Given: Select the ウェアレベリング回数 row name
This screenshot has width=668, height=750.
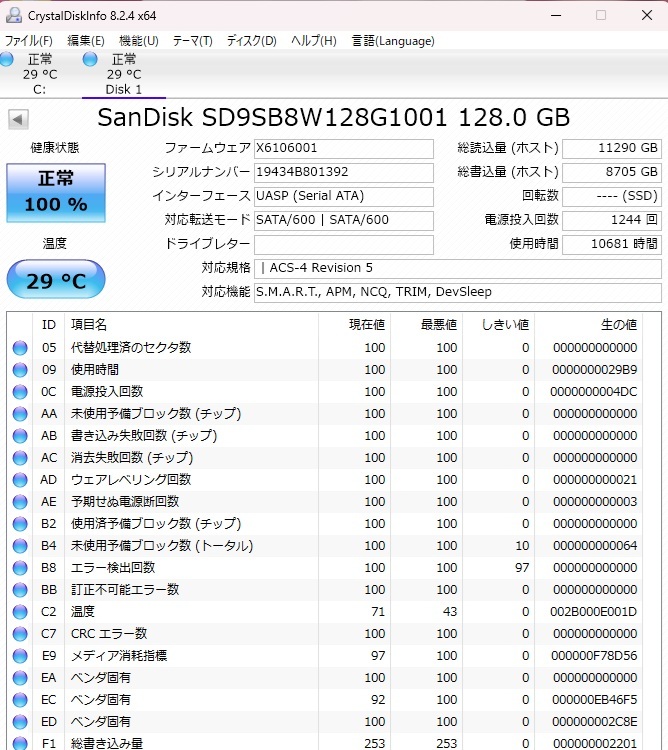Looking at the screenshot, I should (131, 480).
